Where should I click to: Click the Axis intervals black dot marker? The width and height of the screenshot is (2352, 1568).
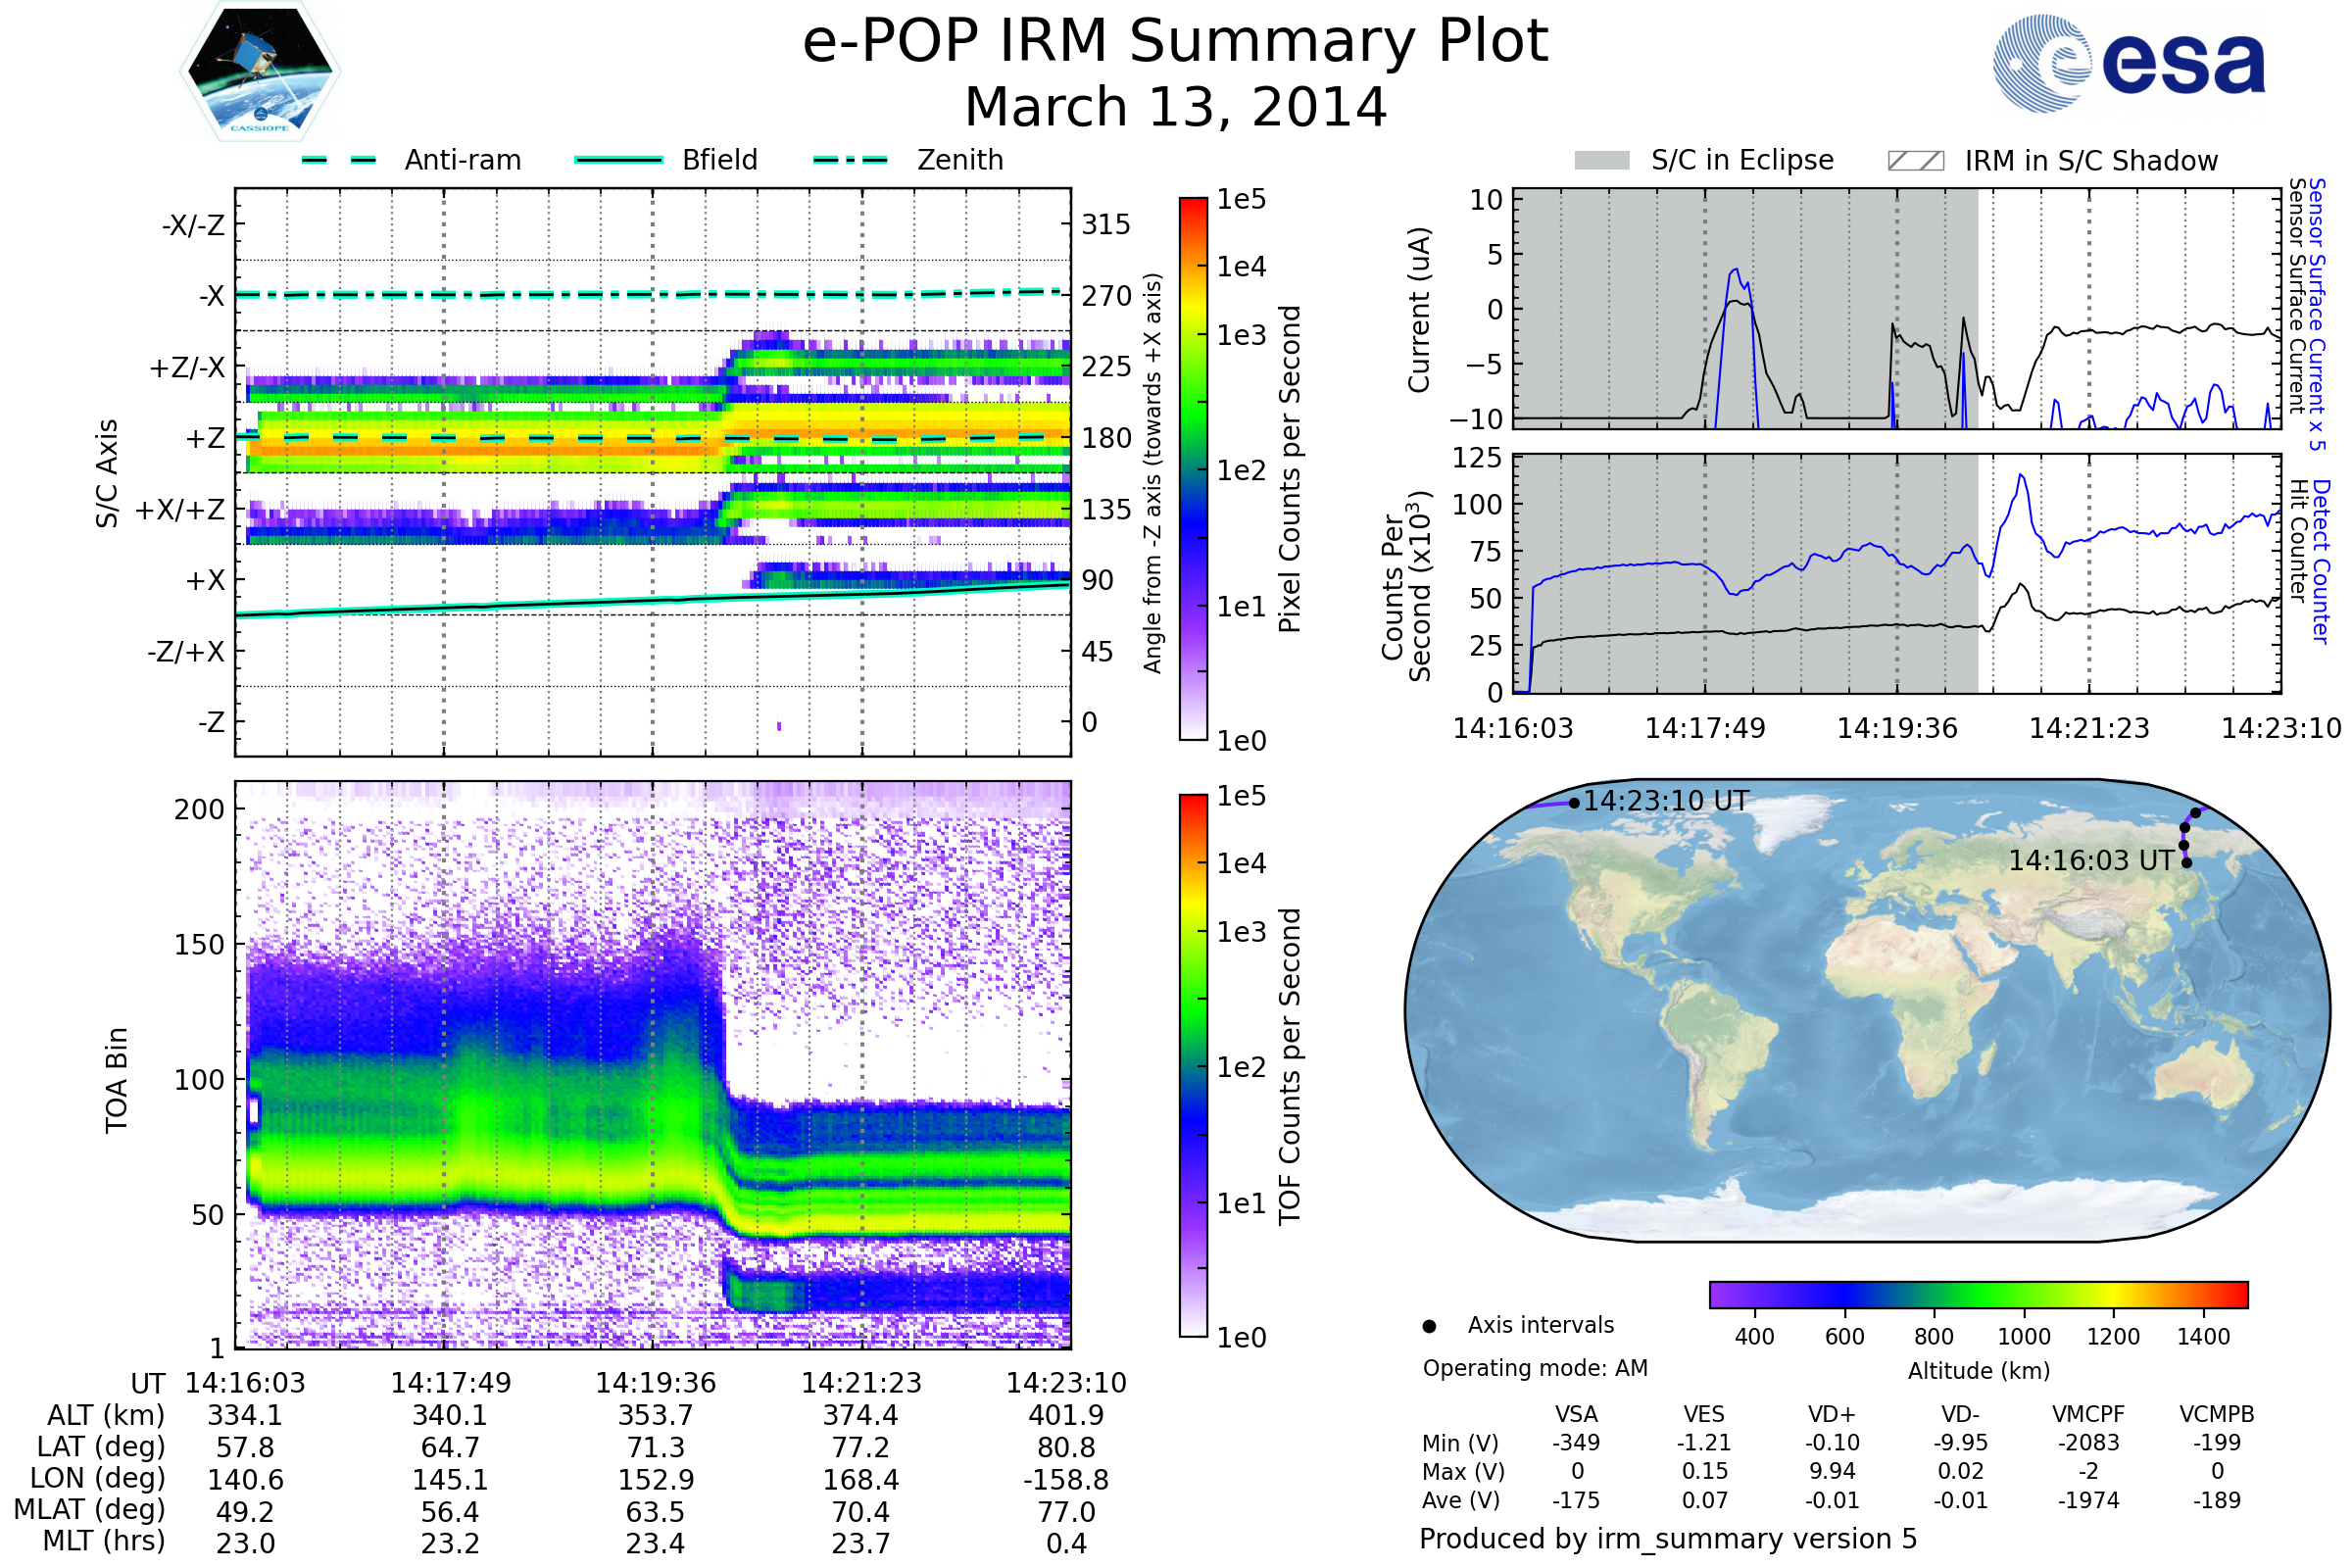click(x=1429, y=1326)
